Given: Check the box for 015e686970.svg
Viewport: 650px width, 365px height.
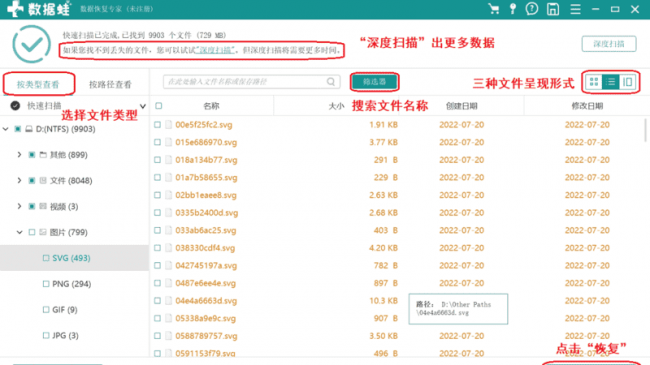Looking at the screenshot, I should coord(157,142).
